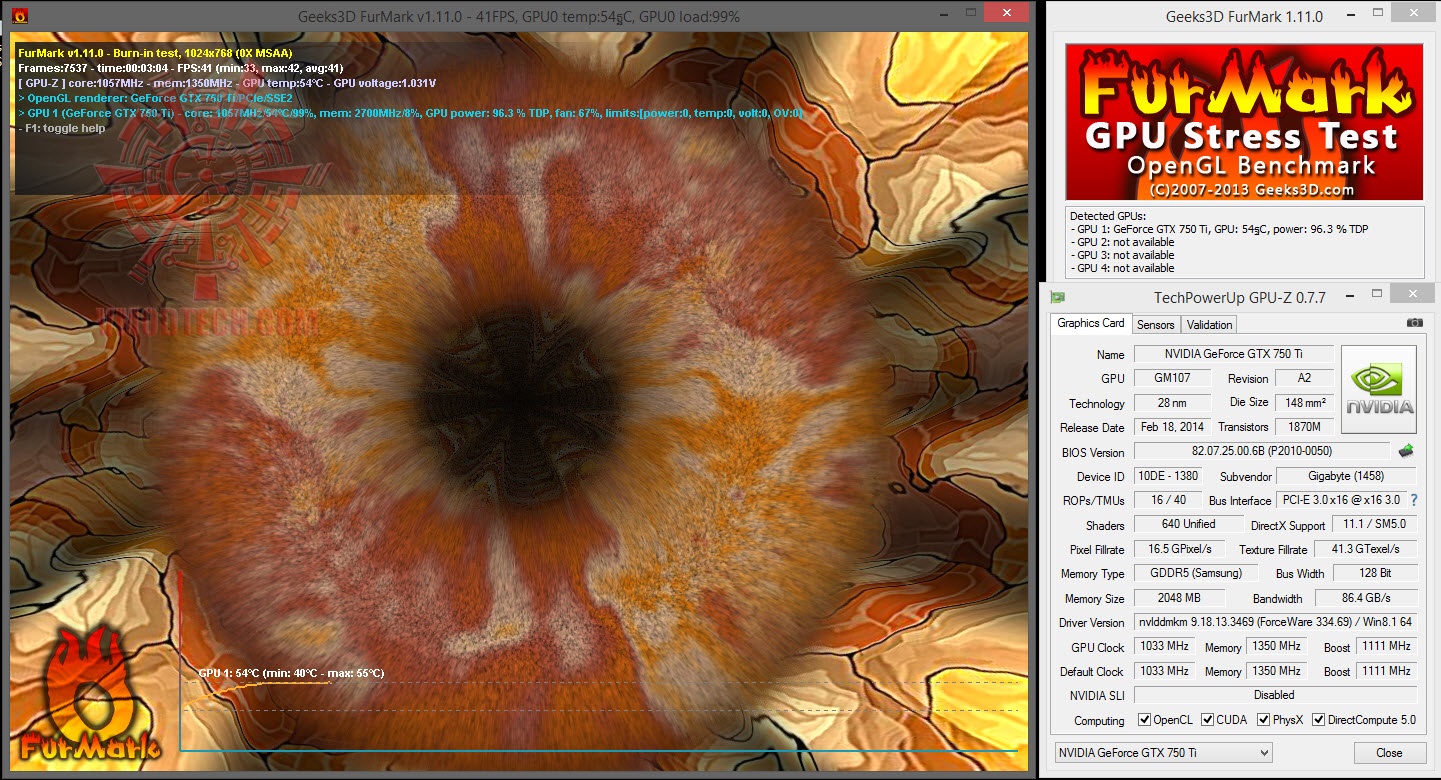1441x780 pixels.
Task: Select the Bus Width field showing 128 Bit
Action: pos(1373,574)
